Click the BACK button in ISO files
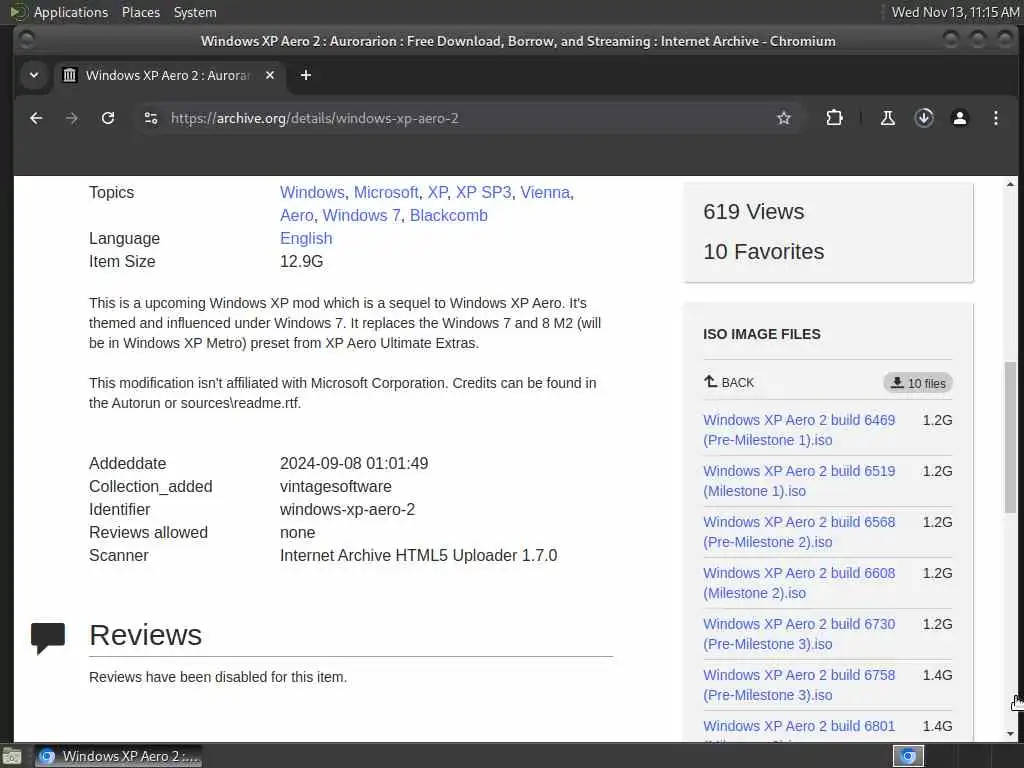The image size is (1024, 768). coord(729,383)
